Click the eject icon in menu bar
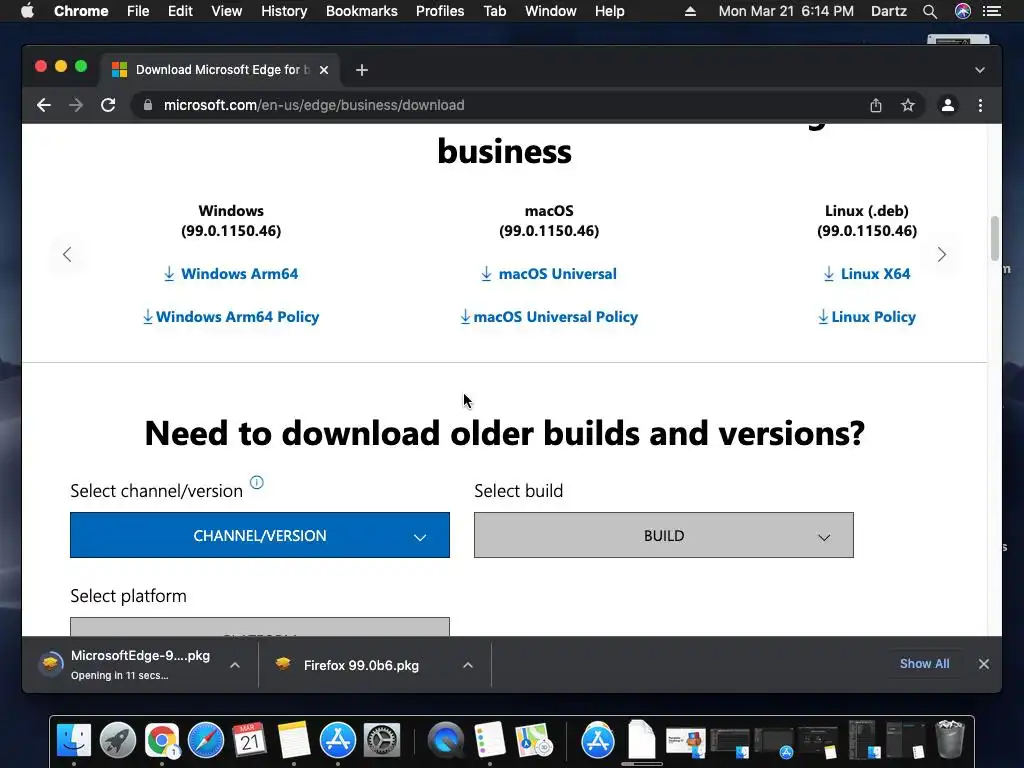This screenshot has height=768, width=1024. pos(690,11)
